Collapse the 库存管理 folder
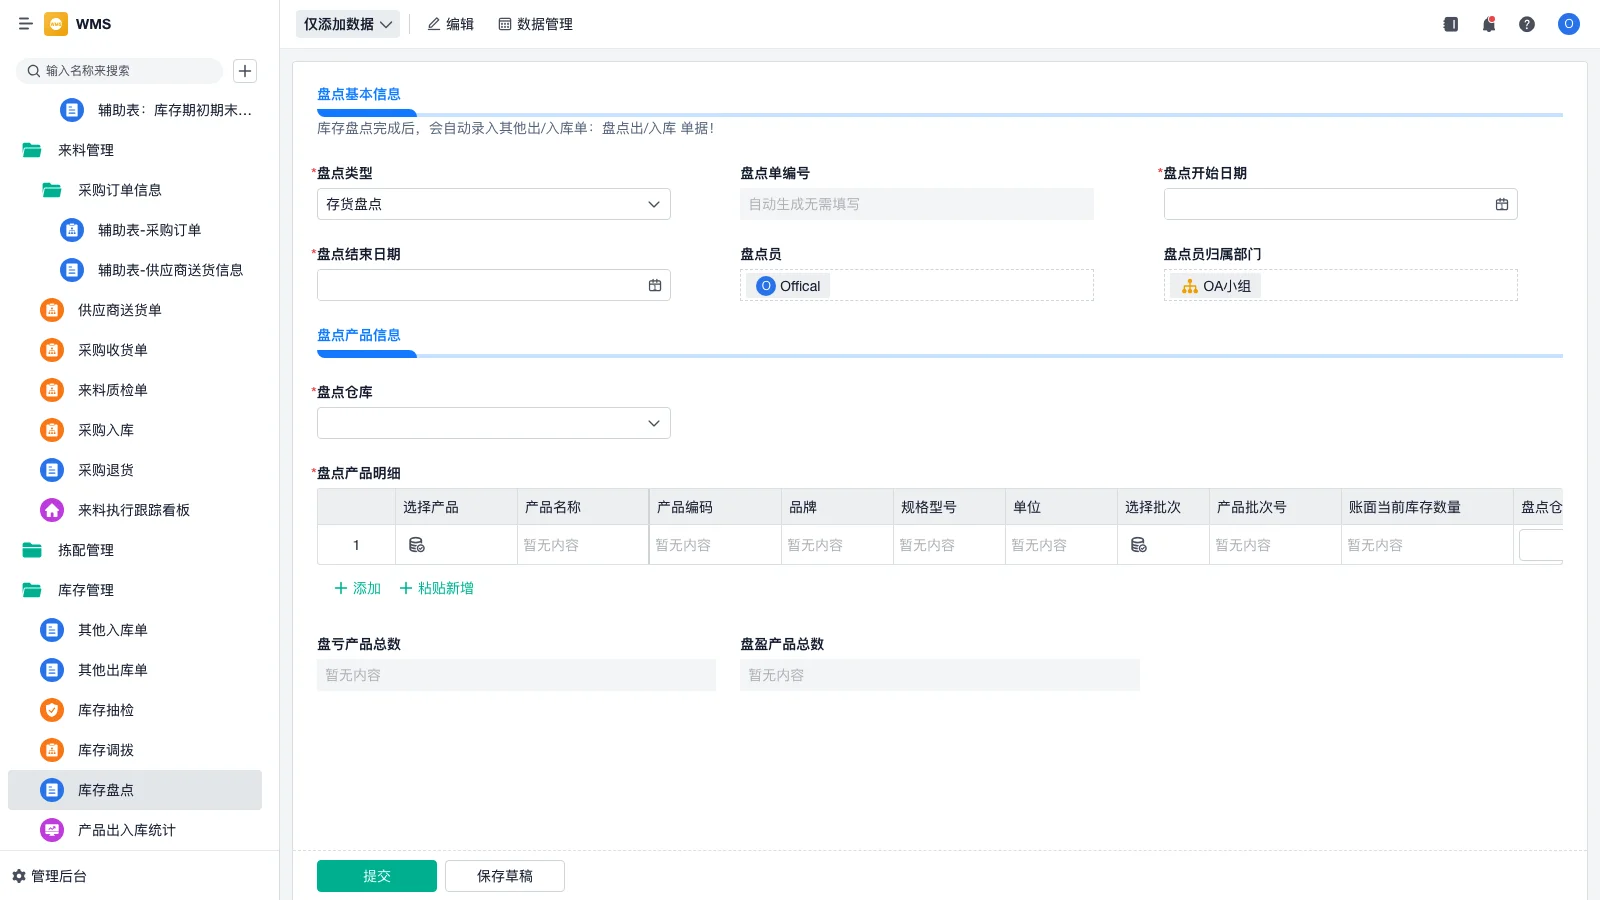 (135, 590)
